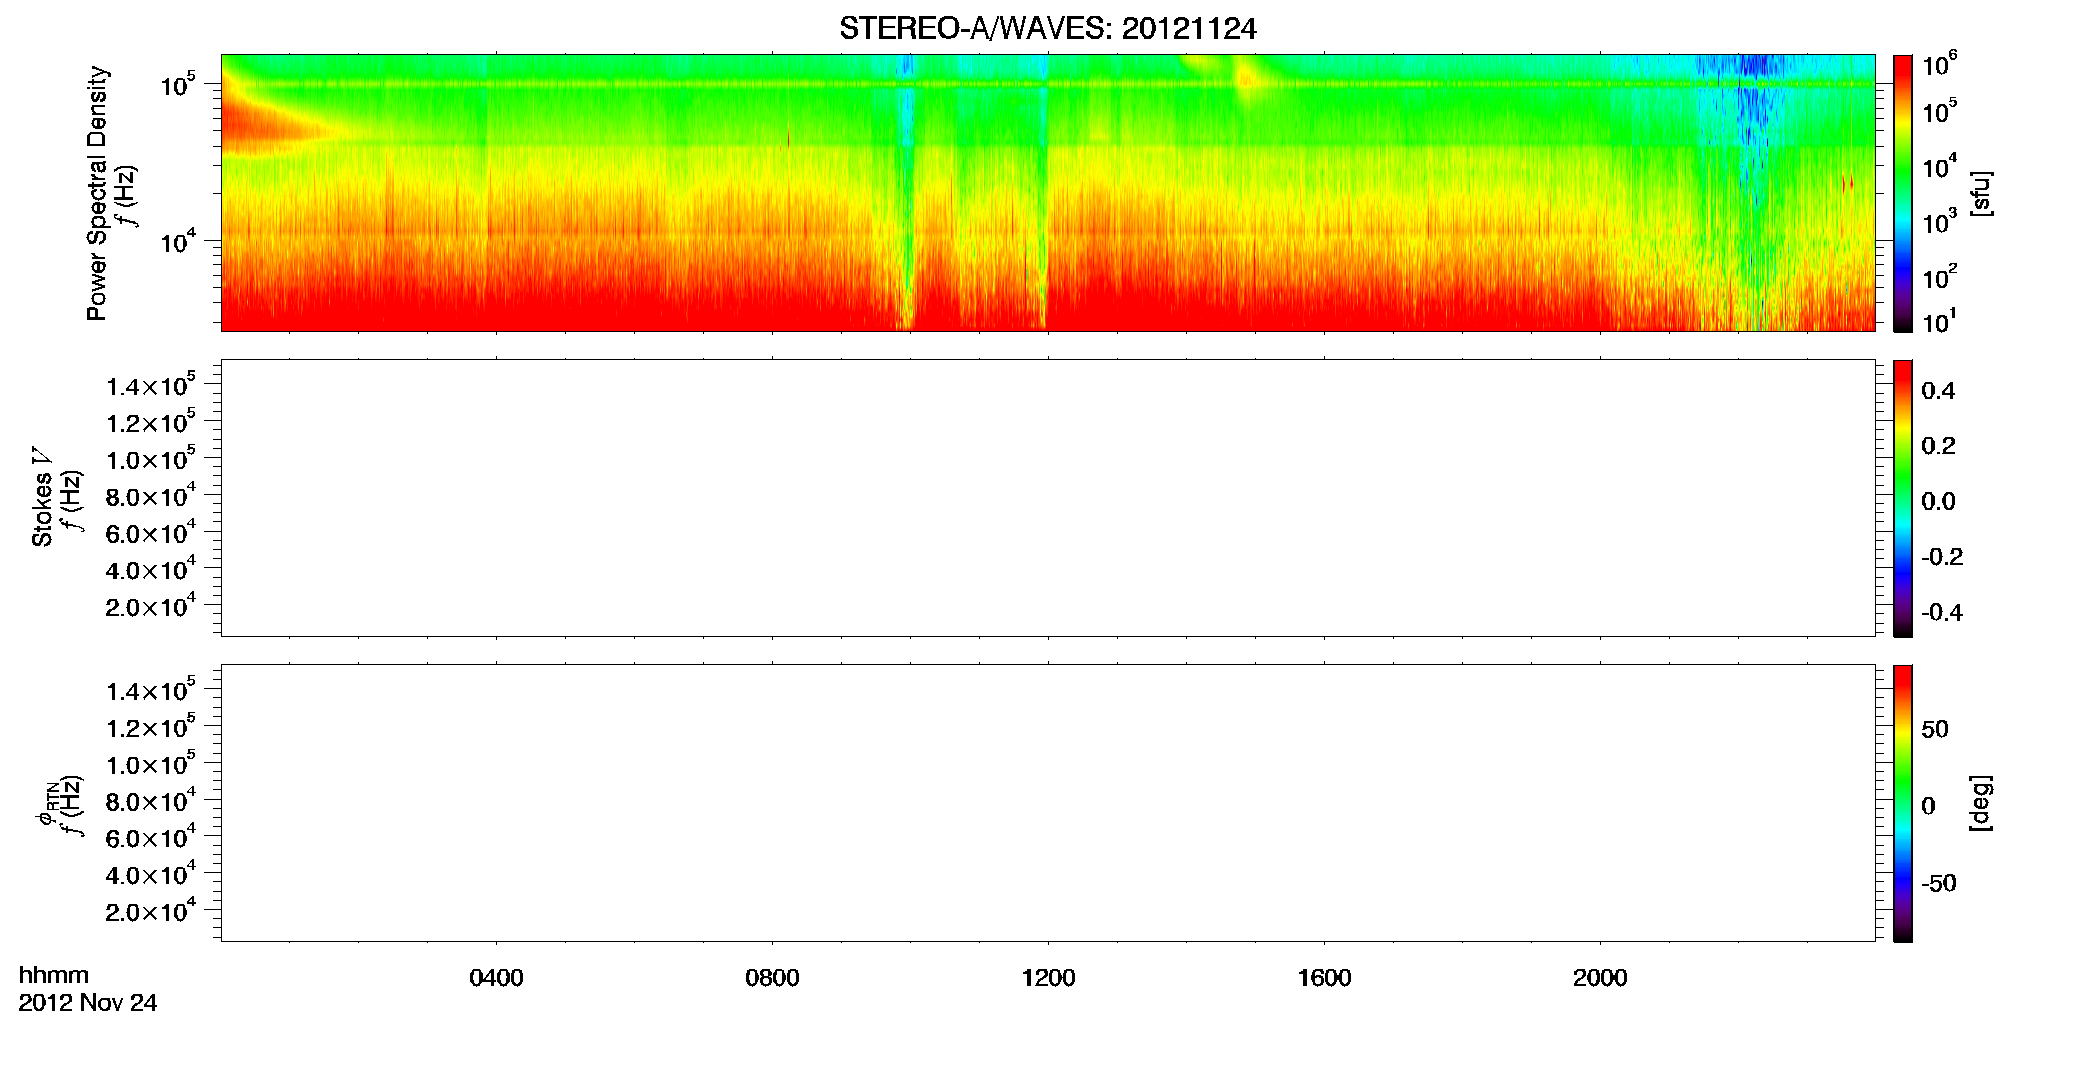The width and height of the screenshot is (2096, 1080).
Task: Click the plot title "STEREO-A/WAVES: 20121124"
Action: pyautogui.click(x=1047, y=29)
